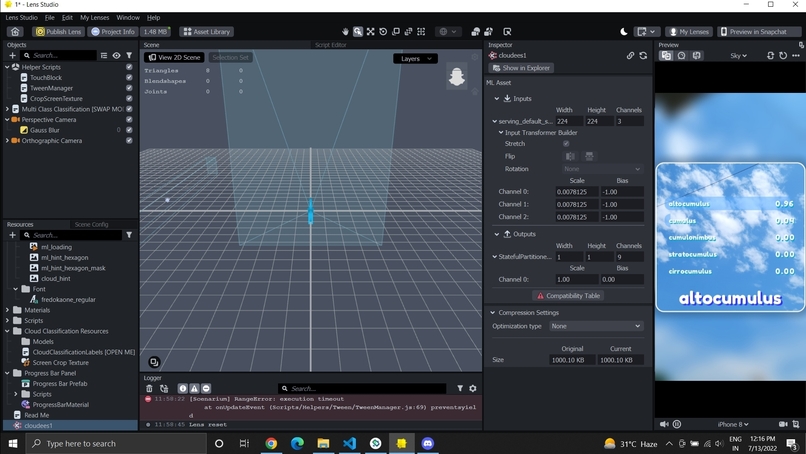Toggle logger warning messages icon
The width and height of the screenshot is (806, 454).
click(x=194, y=388)
